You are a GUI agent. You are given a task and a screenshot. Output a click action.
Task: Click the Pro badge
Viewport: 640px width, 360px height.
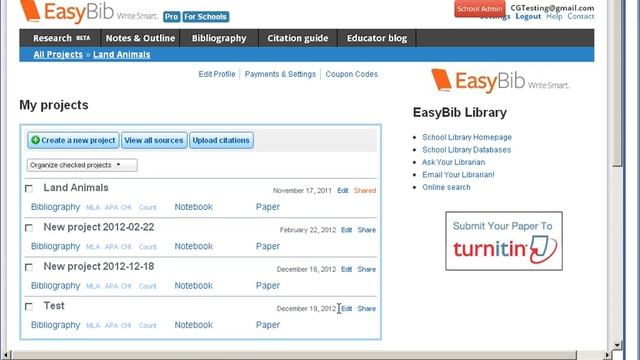(x=171, y=17)
